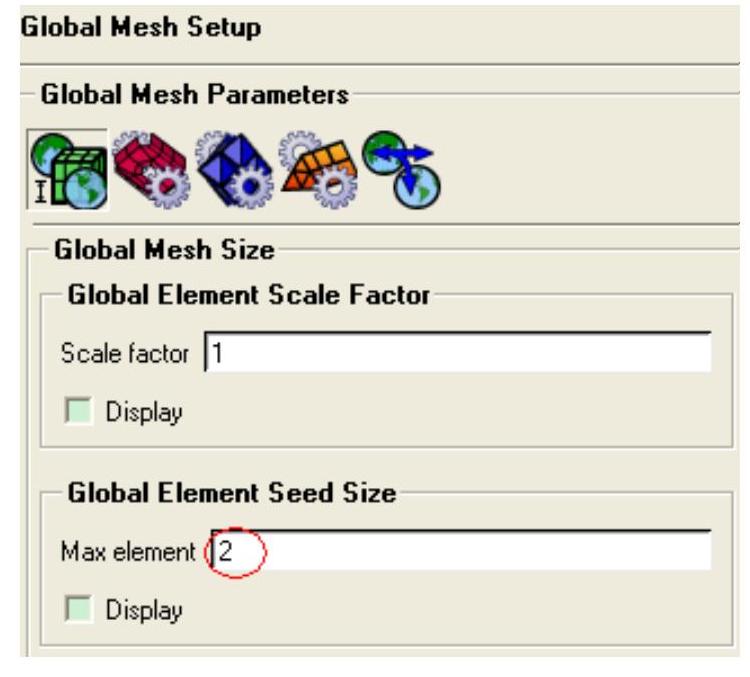Click the Scale factor text label

click(x=125, y=354)
